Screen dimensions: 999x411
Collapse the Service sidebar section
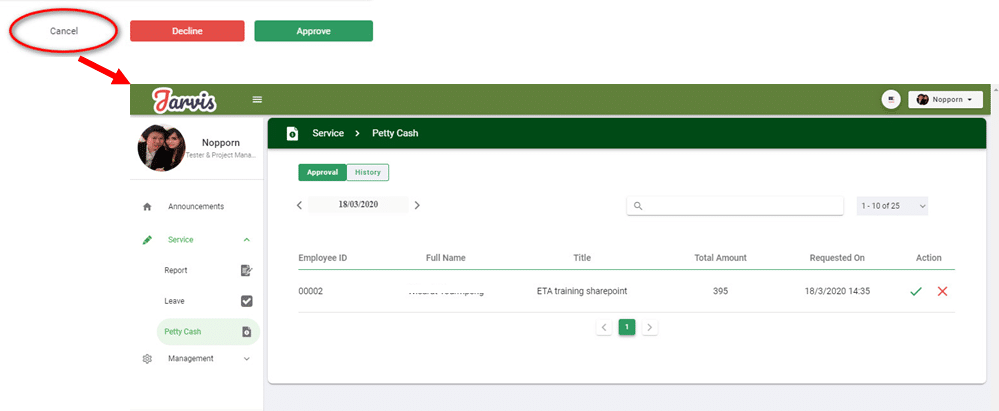(x=246, y=240)
